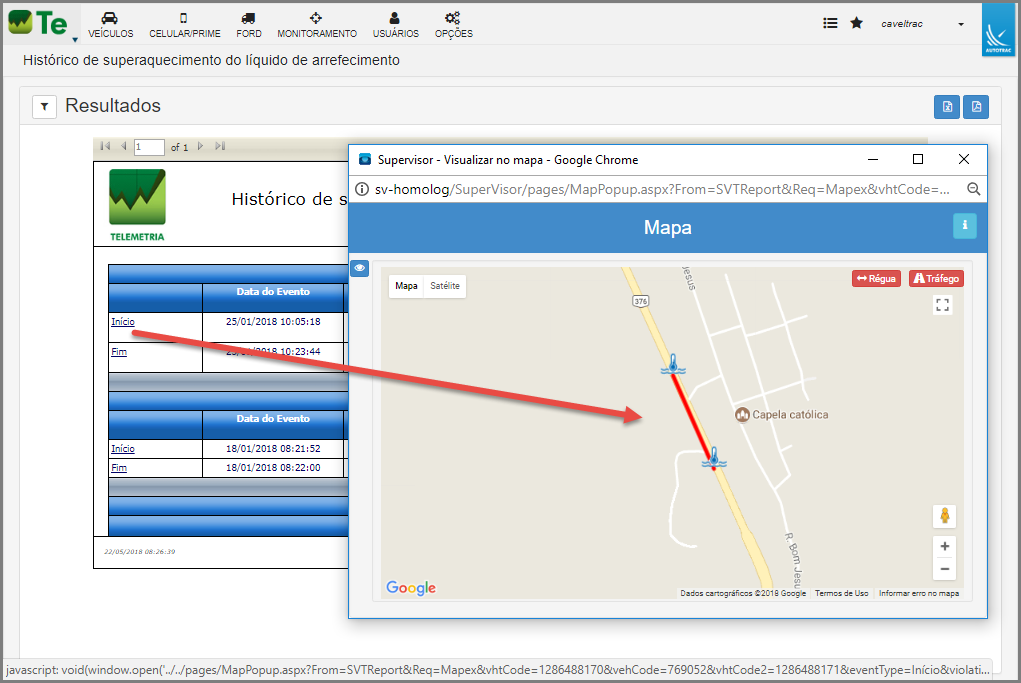This screenshot has height=683, width=1021.
Task: Open the Celular/Prime menu
Action: (184, 25)
